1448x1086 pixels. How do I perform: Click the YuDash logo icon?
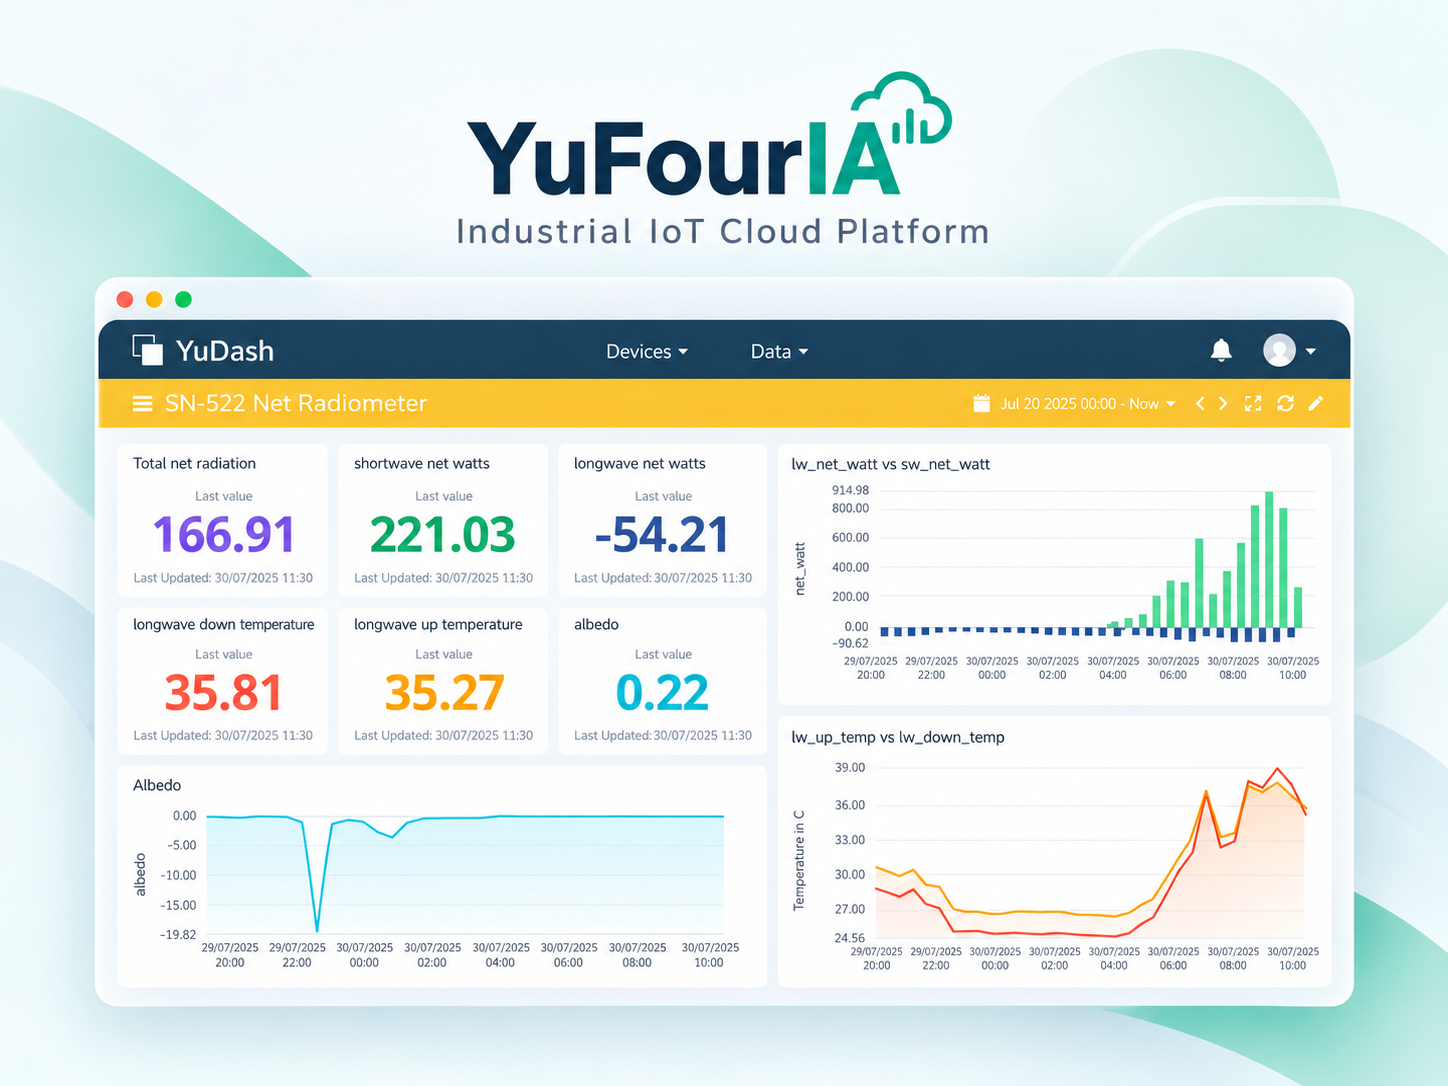click(x=147, y=350)
